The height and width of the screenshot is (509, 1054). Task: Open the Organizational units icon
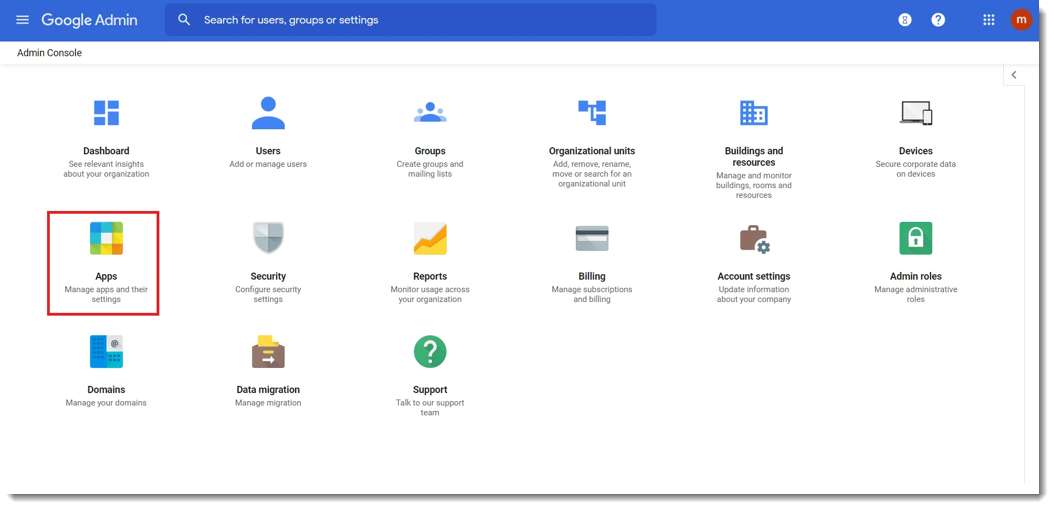592,112
